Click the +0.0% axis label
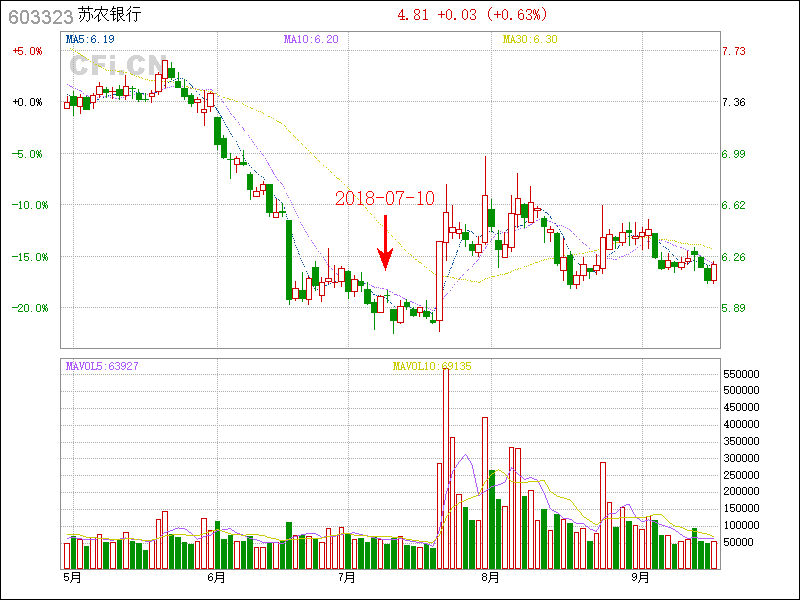The height and width of the screenshot is (600, 800). tap(28, 102)
